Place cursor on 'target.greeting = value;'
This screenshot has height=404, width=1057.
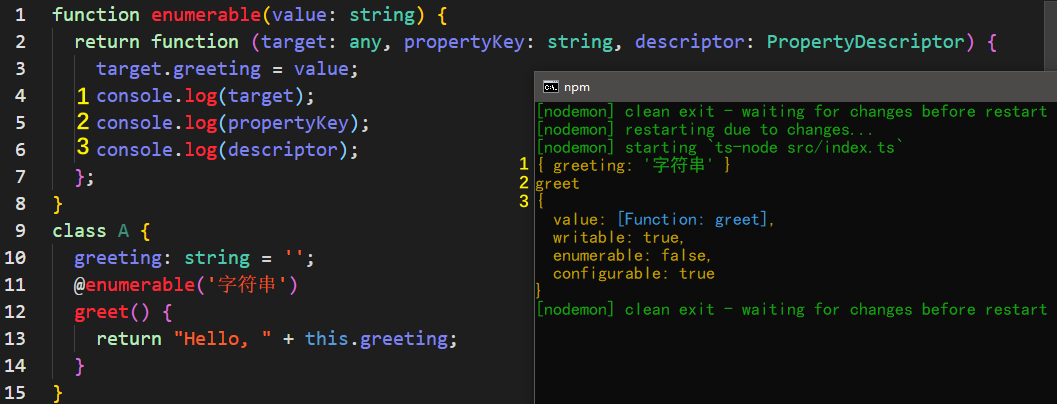(x=229, y=69)
